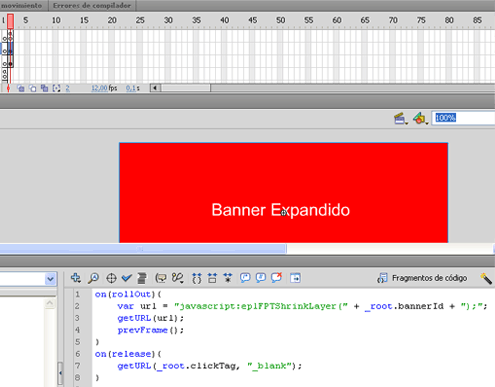Click frame 75 on timeline ruler
The height and width of the screenshot is (387, 495).
(x=421, y=20)
